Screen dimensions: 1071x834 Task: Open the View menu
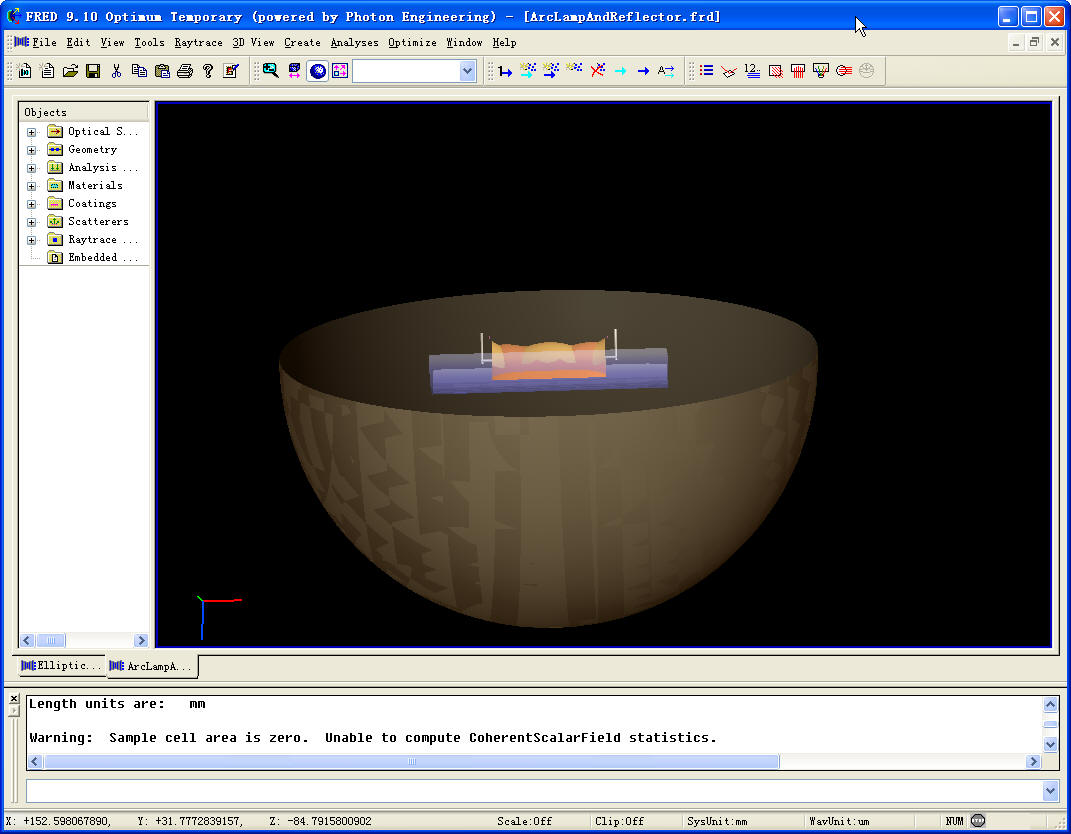pos(112,42)
